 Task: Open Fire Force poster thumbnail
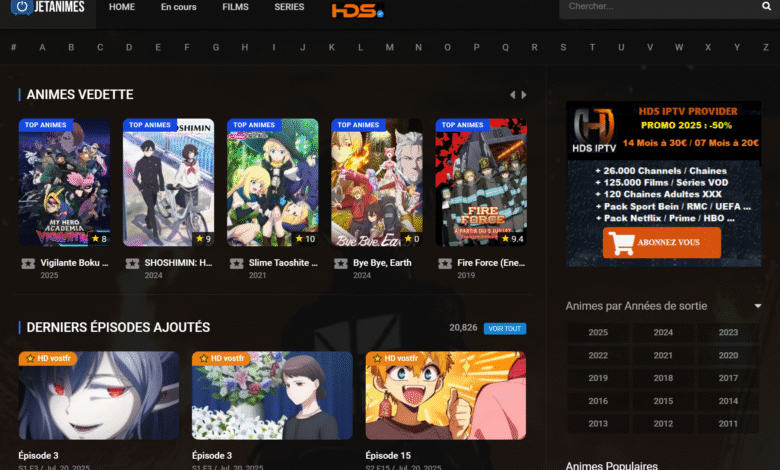tap(481, 183)
